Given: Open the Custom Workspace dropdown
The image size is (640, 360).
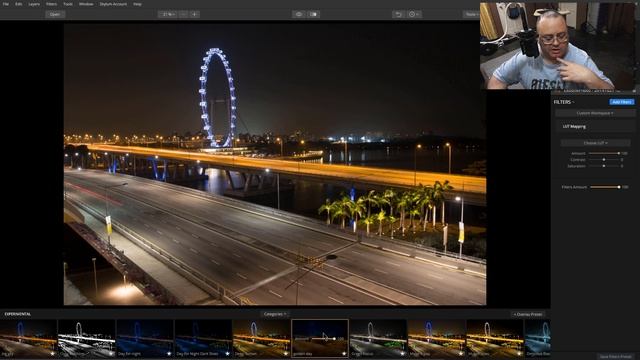Looking at the screenshot, I should point(595,113).
